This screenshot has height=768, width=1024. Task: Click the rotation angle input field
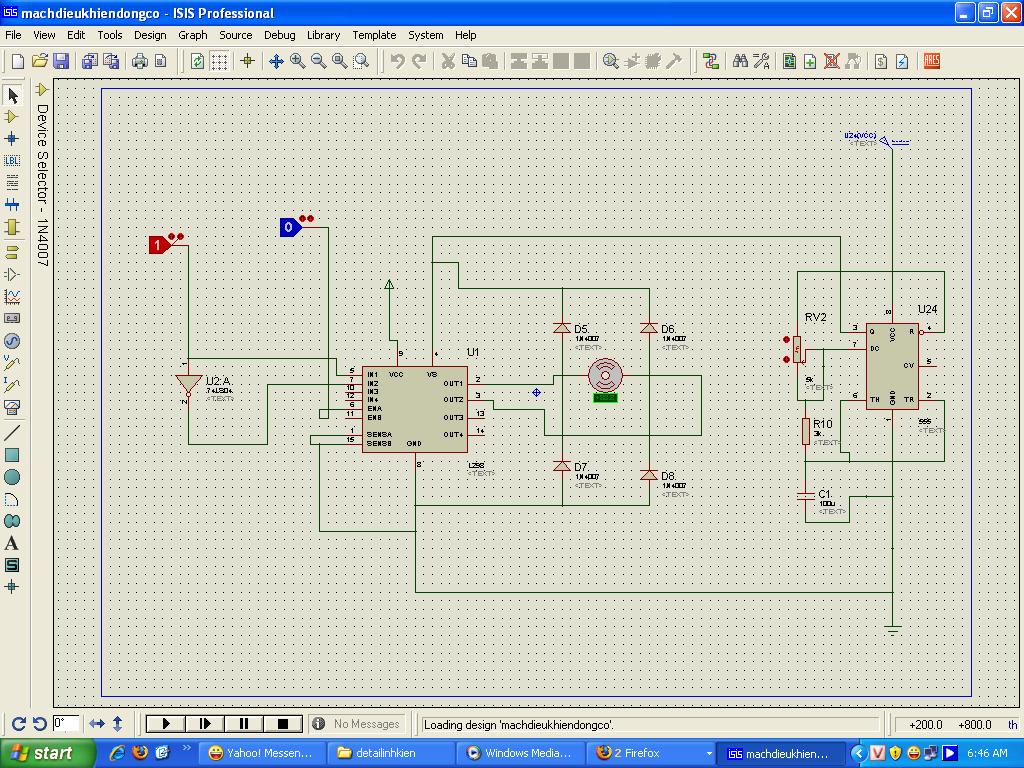click(66, 724)
